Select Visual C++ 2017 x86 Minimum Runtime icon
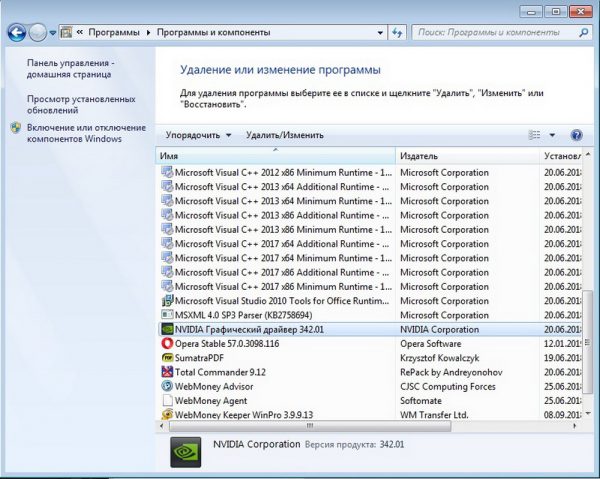Image resolution: width=600 pixels, height=479 pixels. [x=167, y=287]
